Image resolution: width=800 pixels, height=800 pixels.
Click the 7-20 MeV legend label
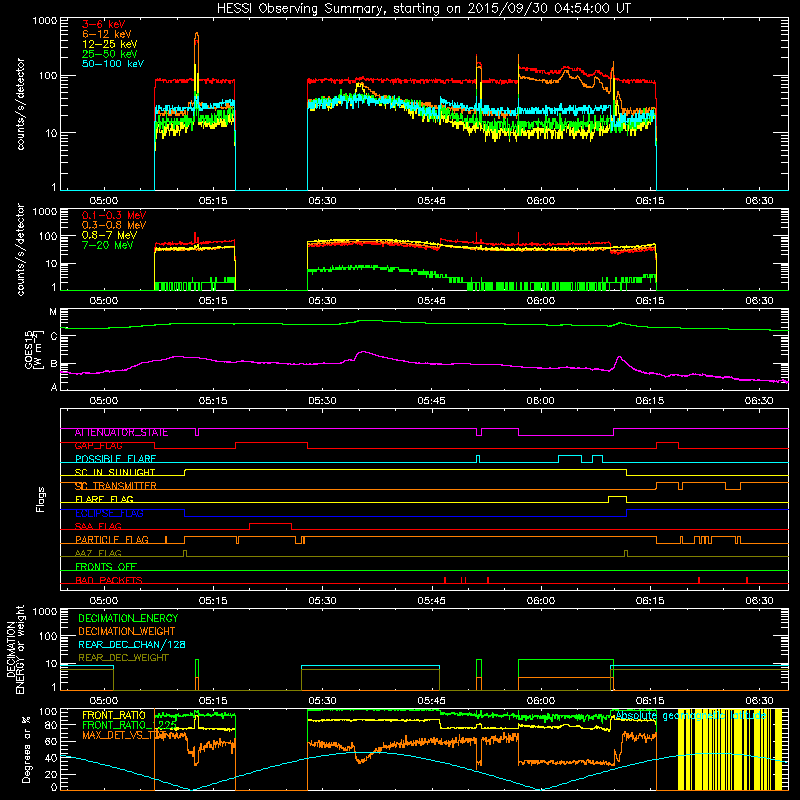pyautogui.click(x=108, y=245)
